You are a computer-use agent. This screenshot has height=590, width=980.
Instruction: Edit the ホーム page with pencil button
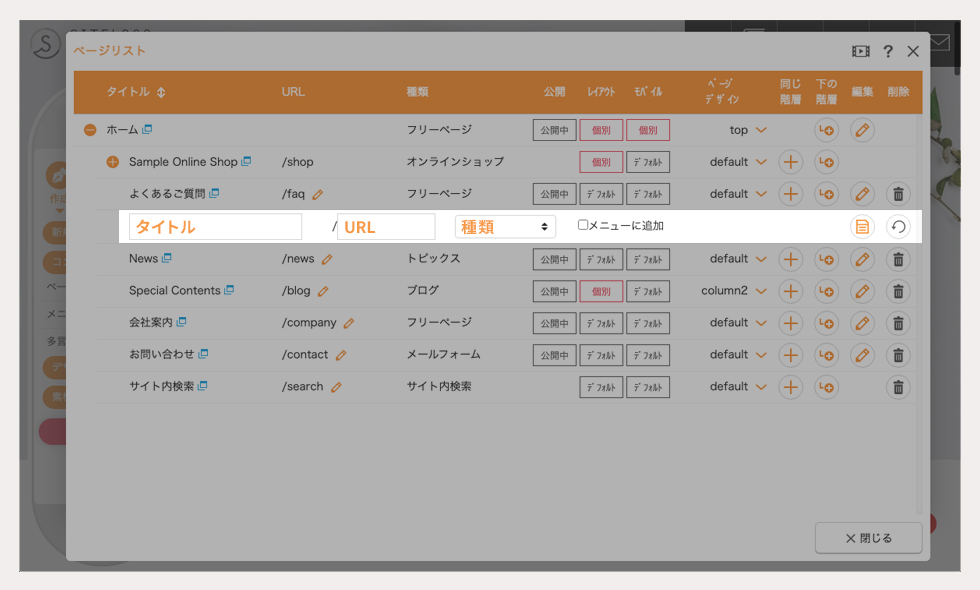(862, 130)
